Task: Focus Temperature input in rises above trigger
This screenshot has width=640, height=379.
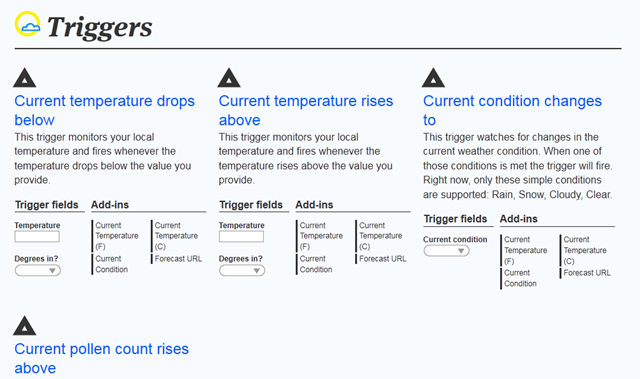Action: point(241,237)
